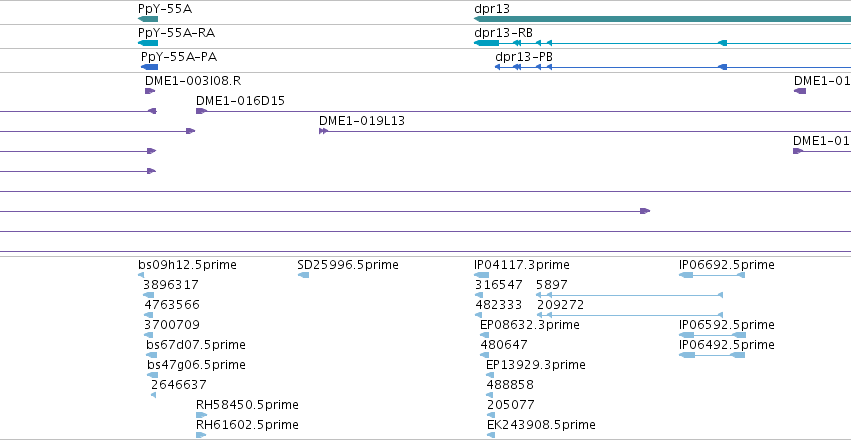This screenshot has height=440, width=851.
Task: Click the dpr13-RB transcript first exon
Action: (x=486, y=43)
